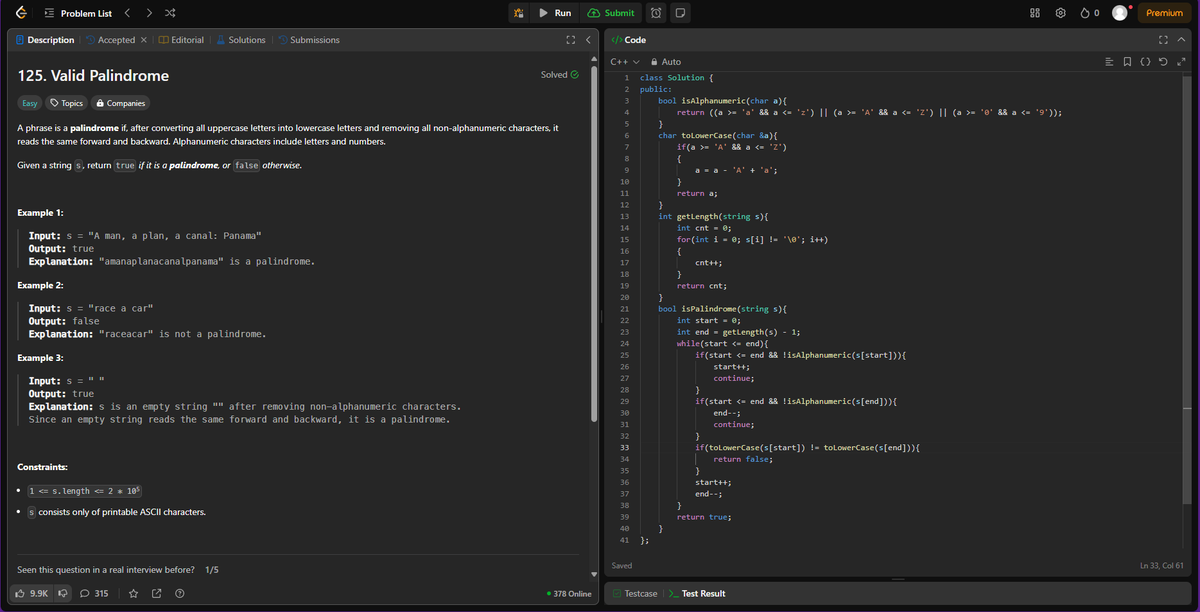1200x612 pixels.
Task: Open the Premium link
Action: [x=1165, y=13]
